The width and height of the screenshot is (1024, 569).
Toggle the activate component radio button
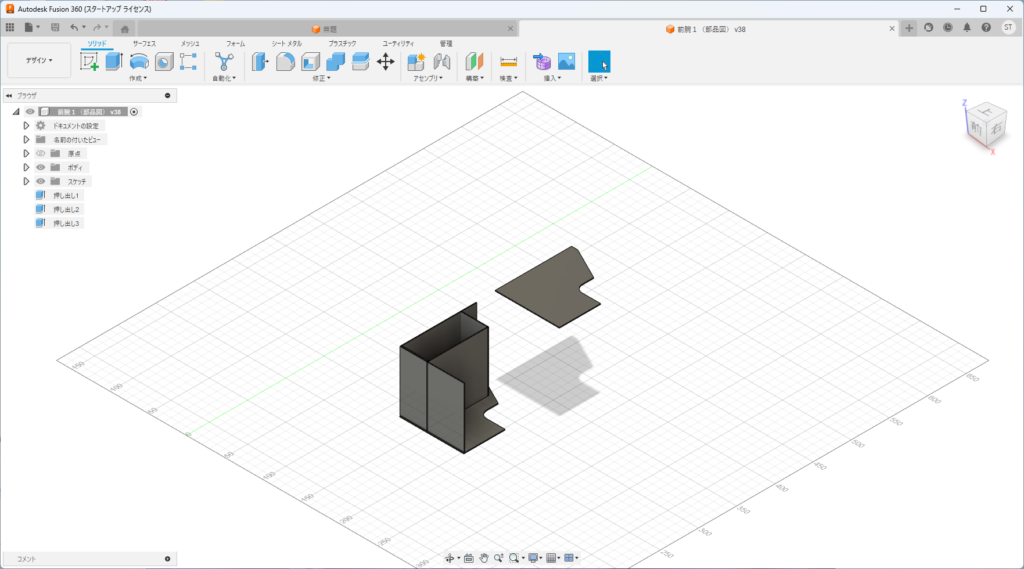[x=134, y=112]
